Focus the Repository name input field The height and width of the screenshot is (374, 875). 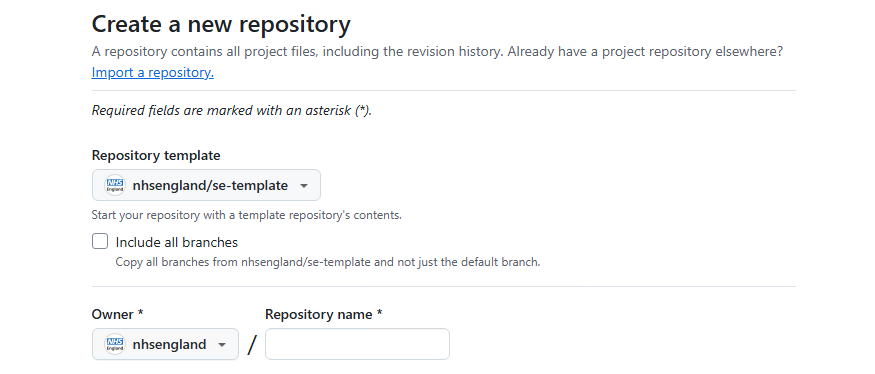point(357,344)
